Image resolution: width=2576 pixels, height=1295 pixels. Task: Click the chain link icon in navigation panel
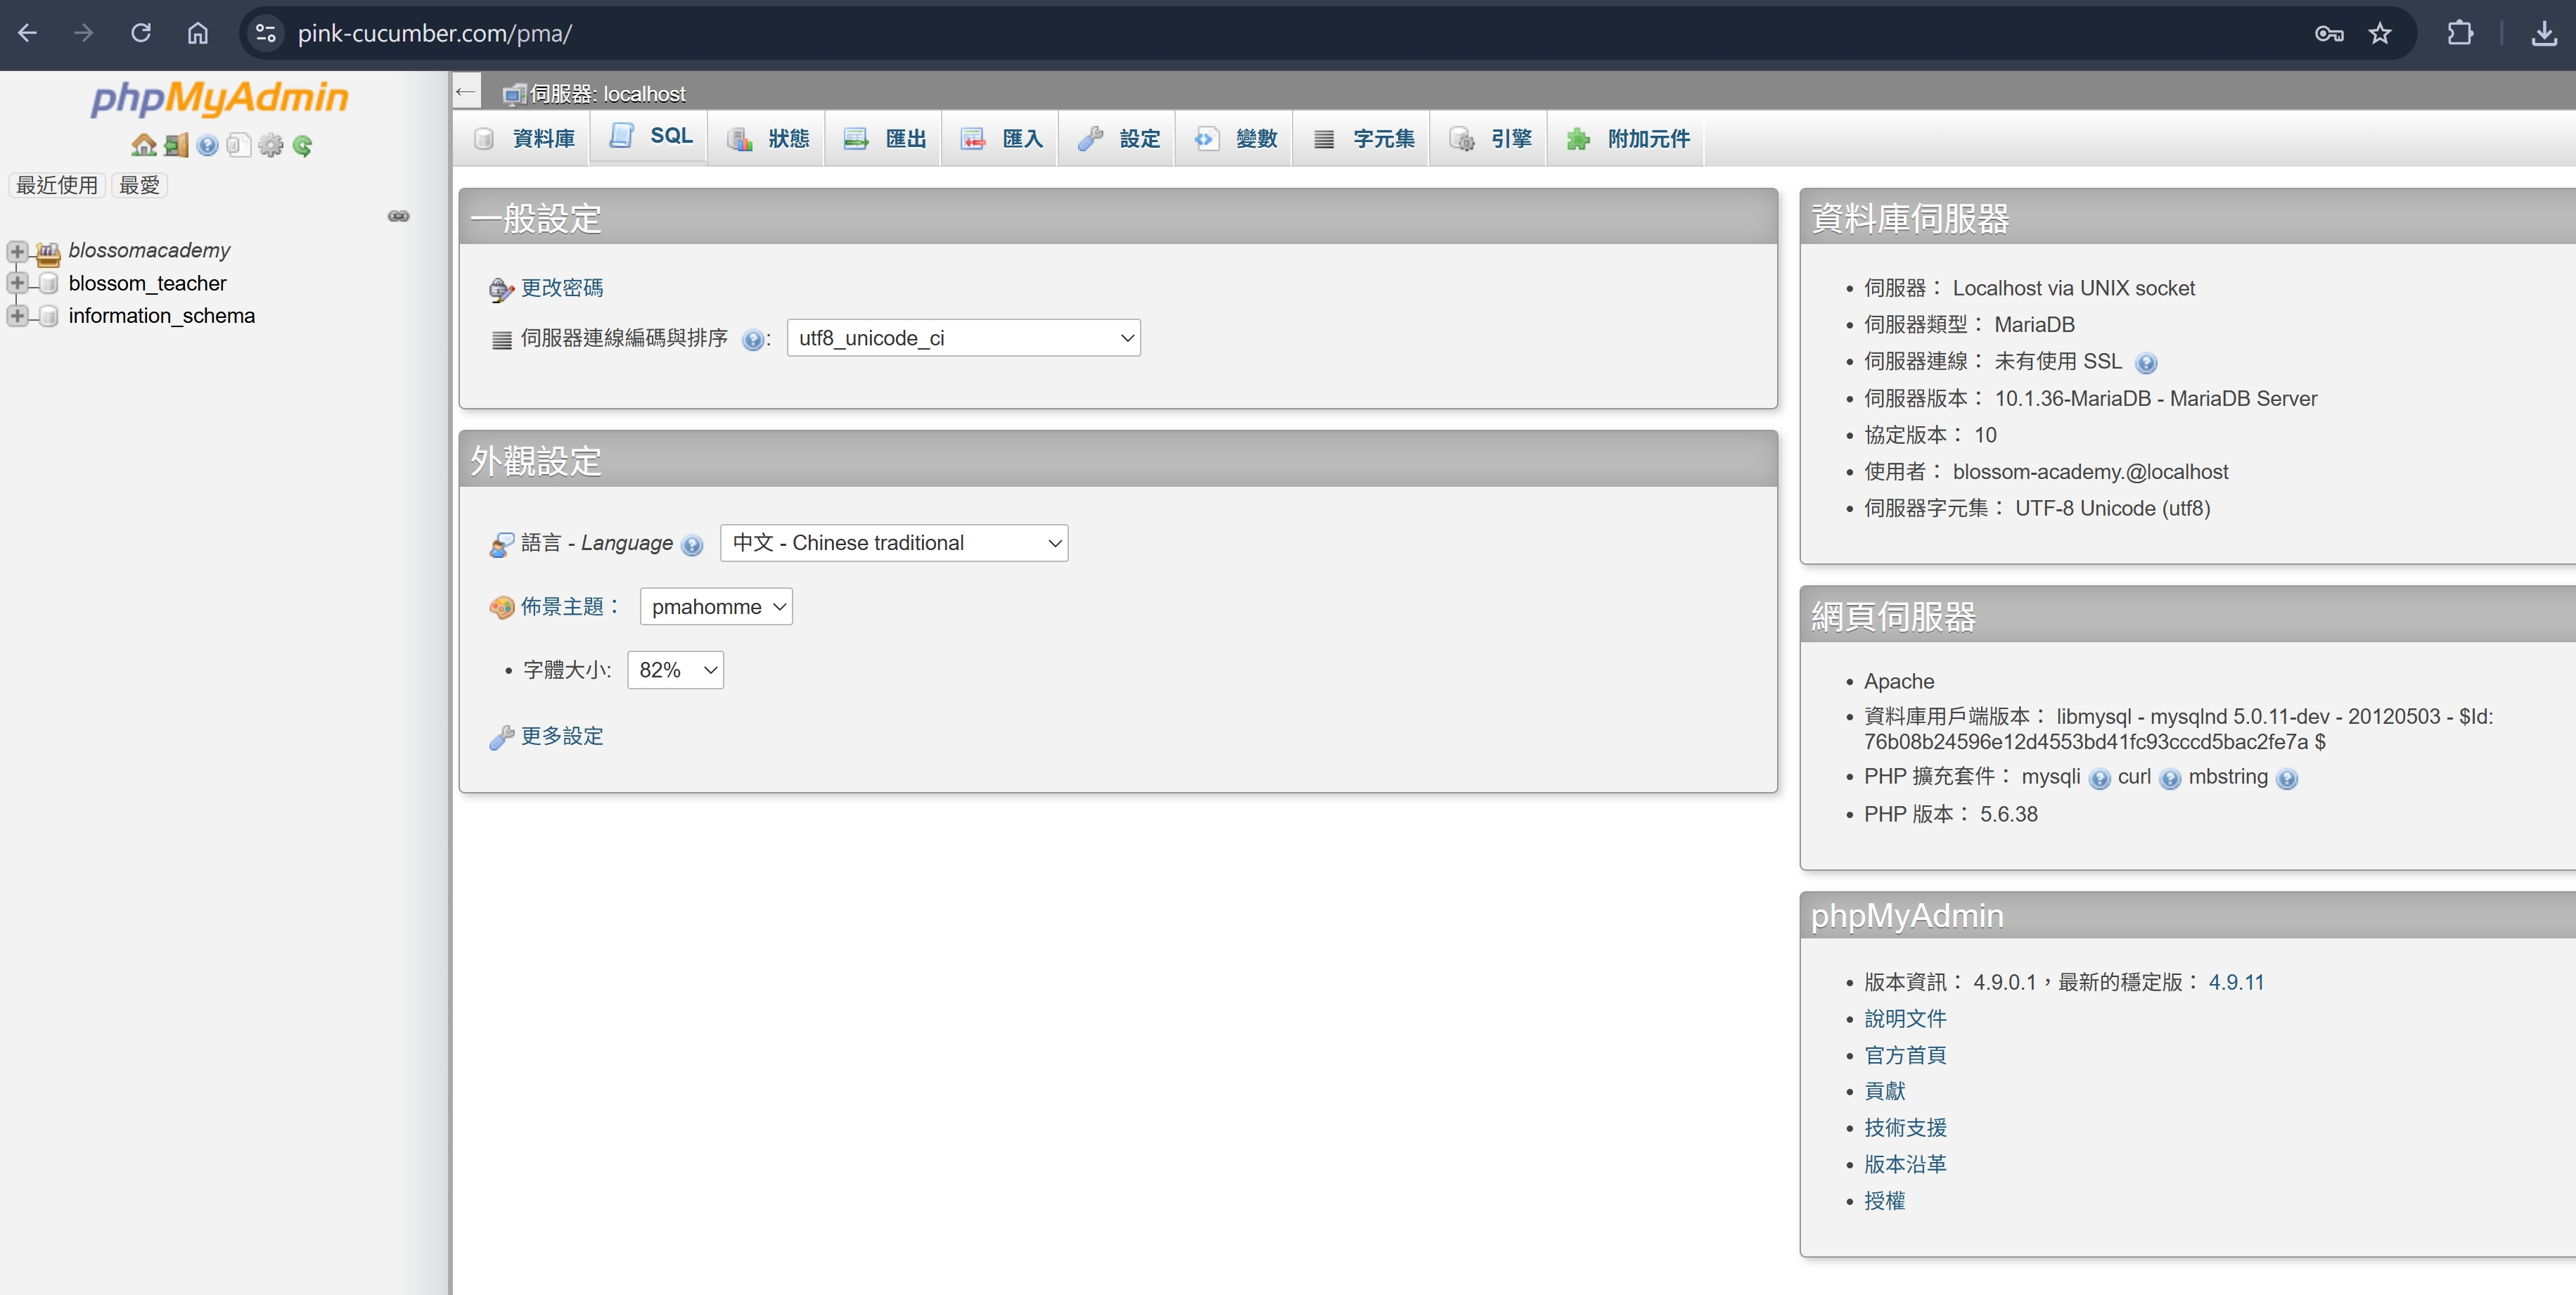coord(398,216)
